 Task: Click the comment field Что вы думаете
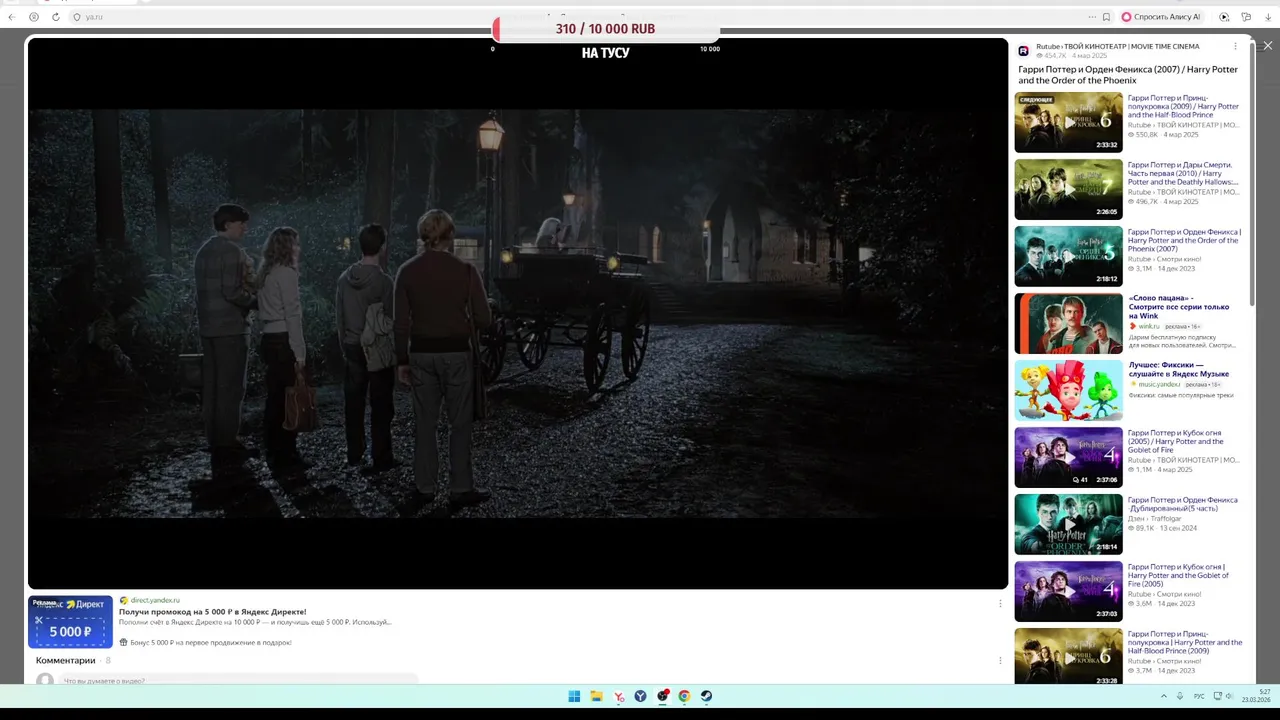(240, 680)
